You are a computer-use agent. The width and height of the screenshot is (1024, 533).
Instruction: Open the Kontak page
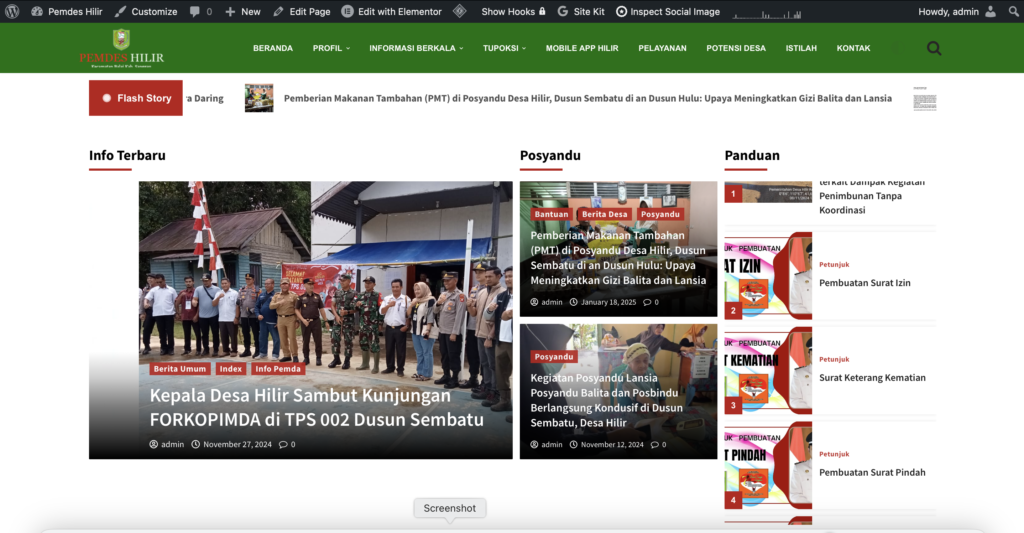(x=854, y=48)
